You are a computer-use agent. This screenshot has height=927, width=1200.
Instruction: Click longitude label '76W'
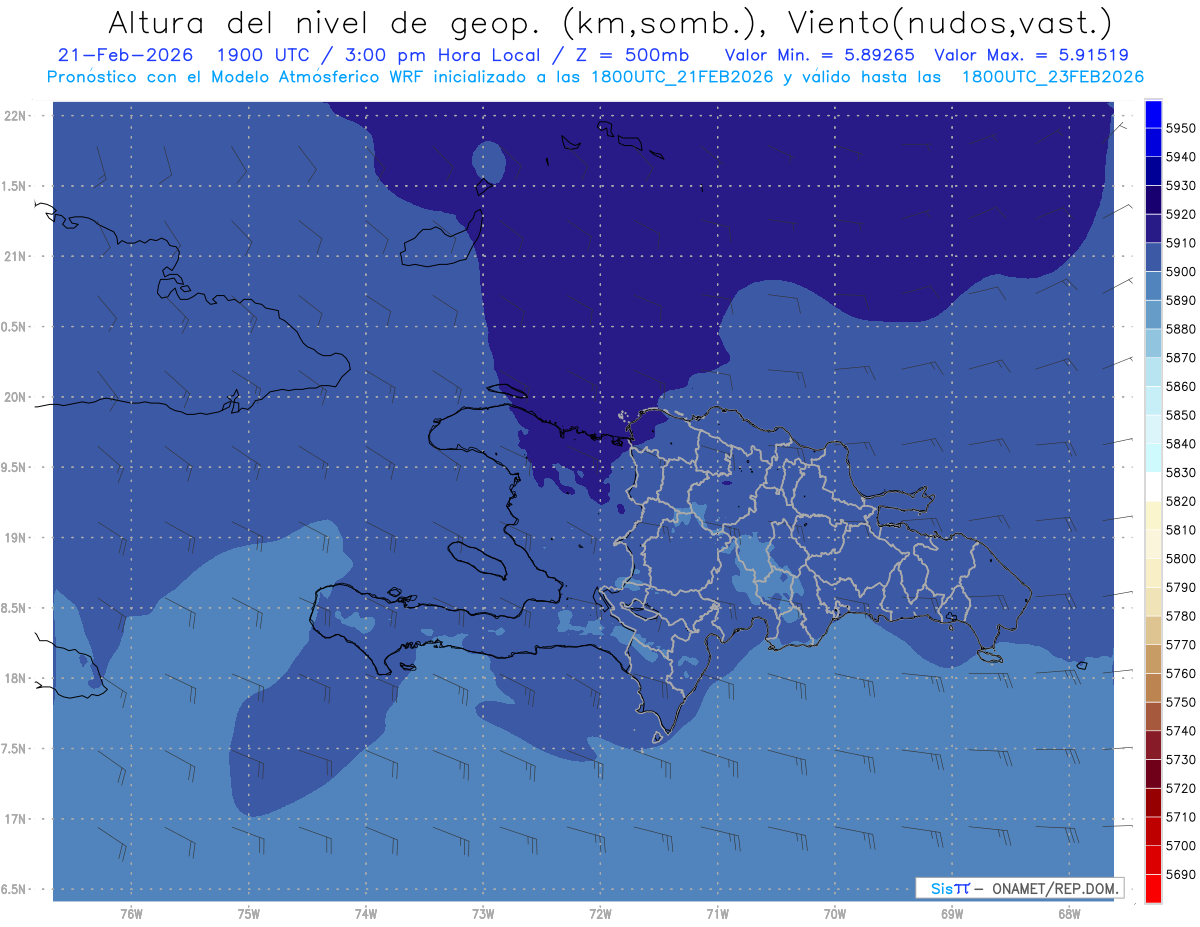tap(131, 913)
